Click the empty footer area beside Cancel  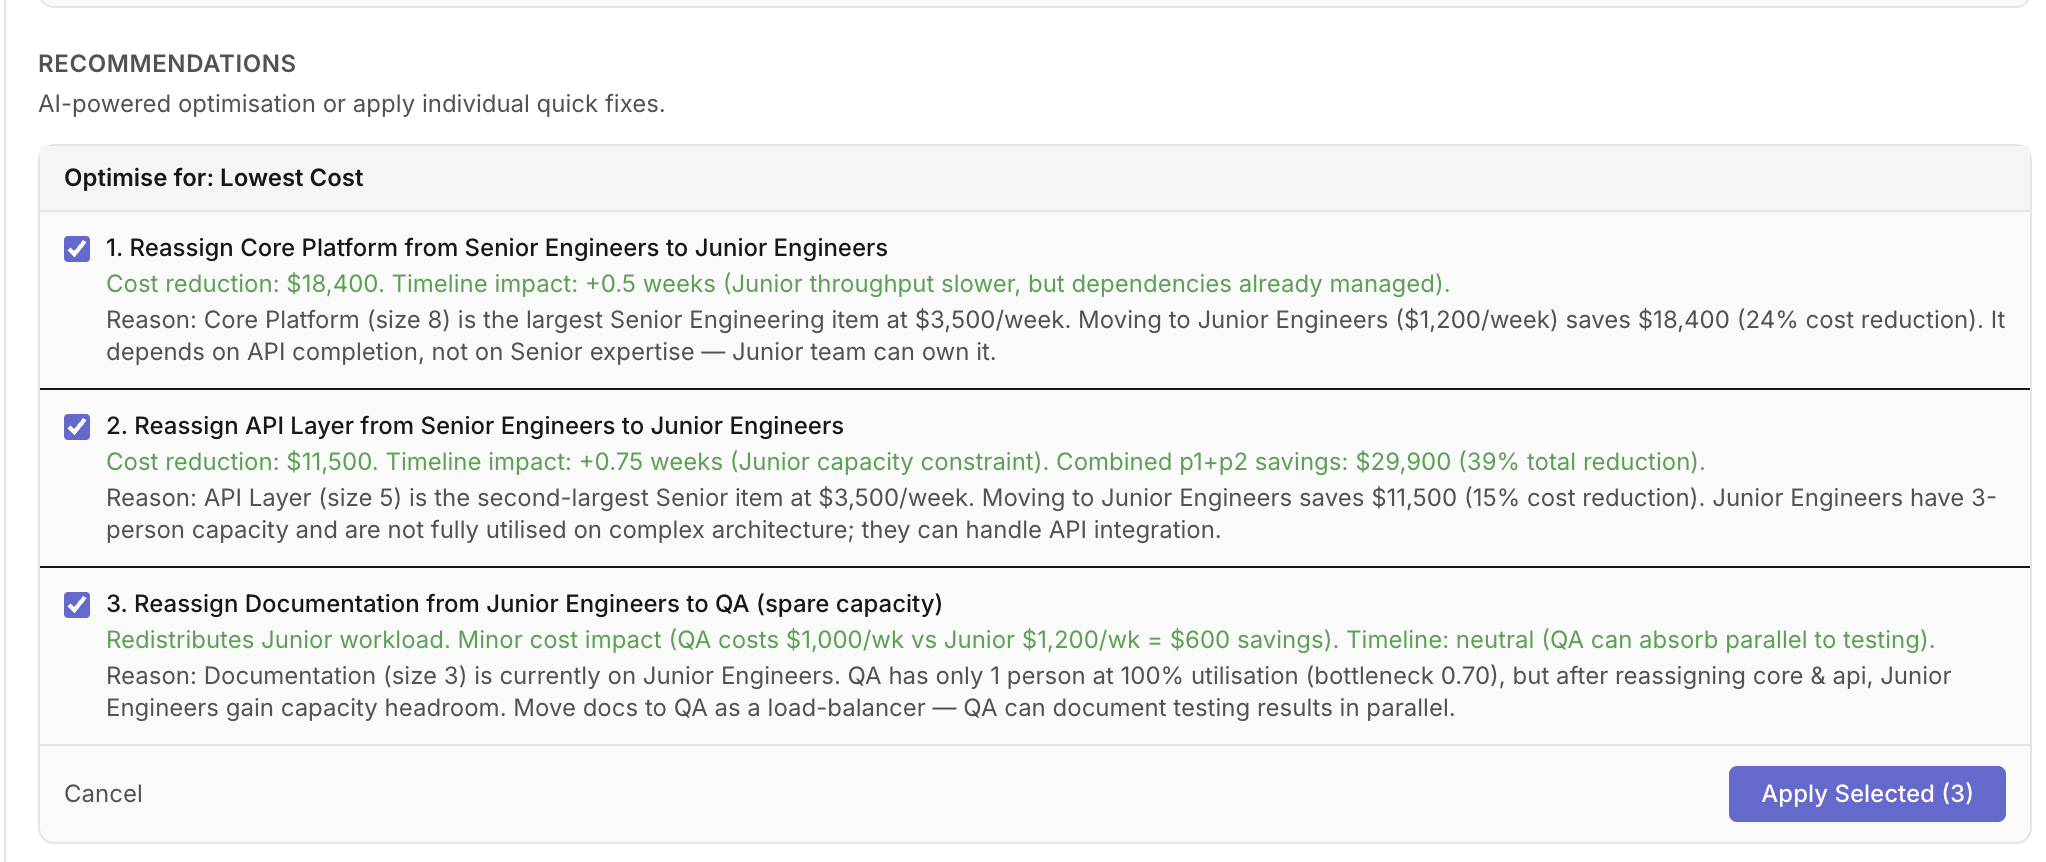click(x=900, y=794)
